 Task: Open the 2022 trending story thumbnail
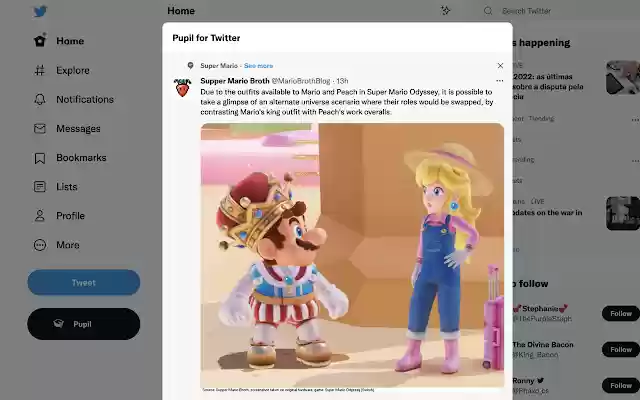click(622, 78)
